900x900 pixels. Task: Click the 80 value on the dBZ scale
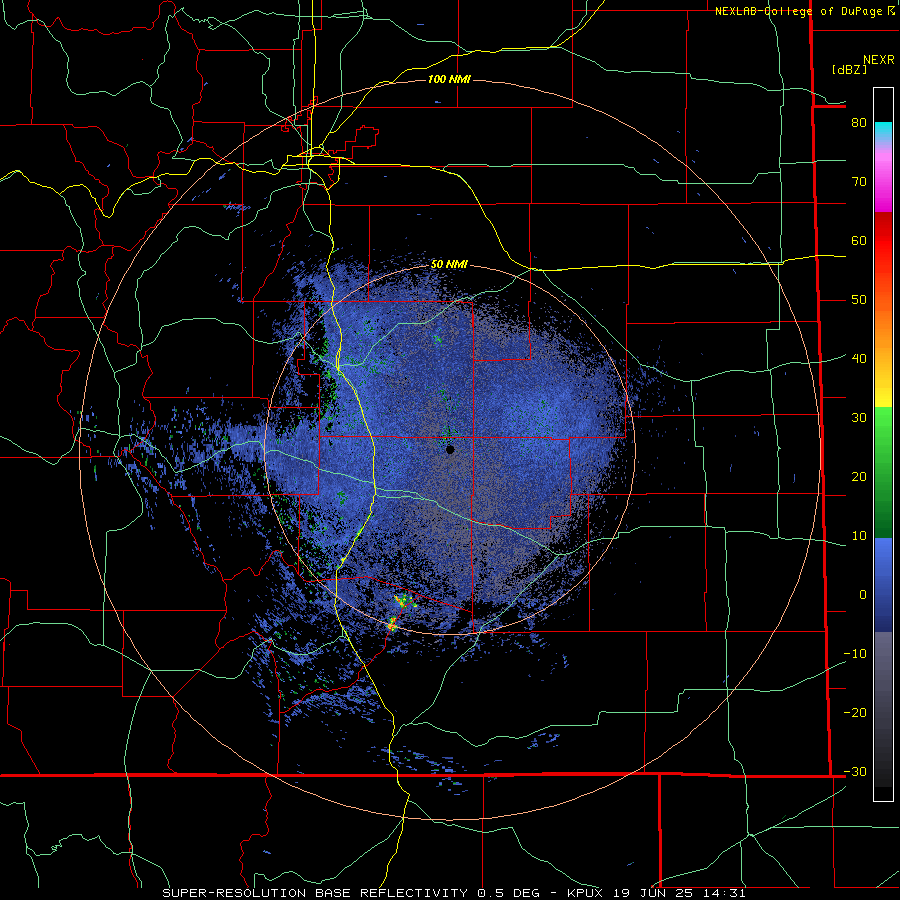pyautogui.click(x=859, y=123)
